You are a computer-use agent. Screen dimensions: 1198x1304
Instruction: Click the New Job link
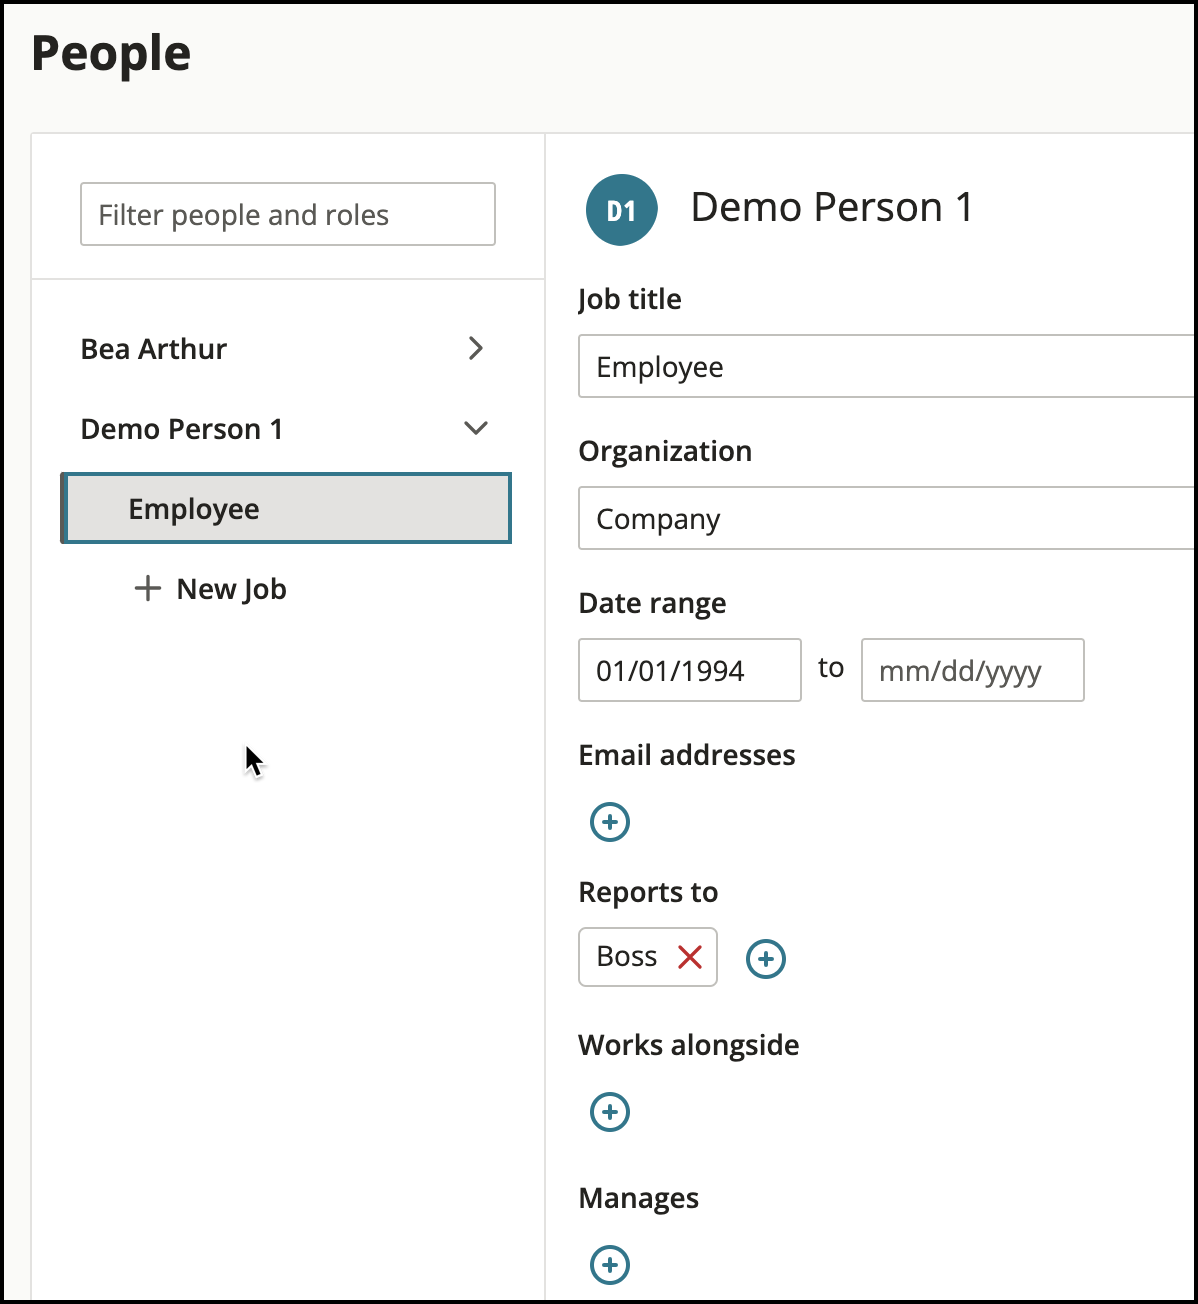pyautogui.click(x=231, y=589)
